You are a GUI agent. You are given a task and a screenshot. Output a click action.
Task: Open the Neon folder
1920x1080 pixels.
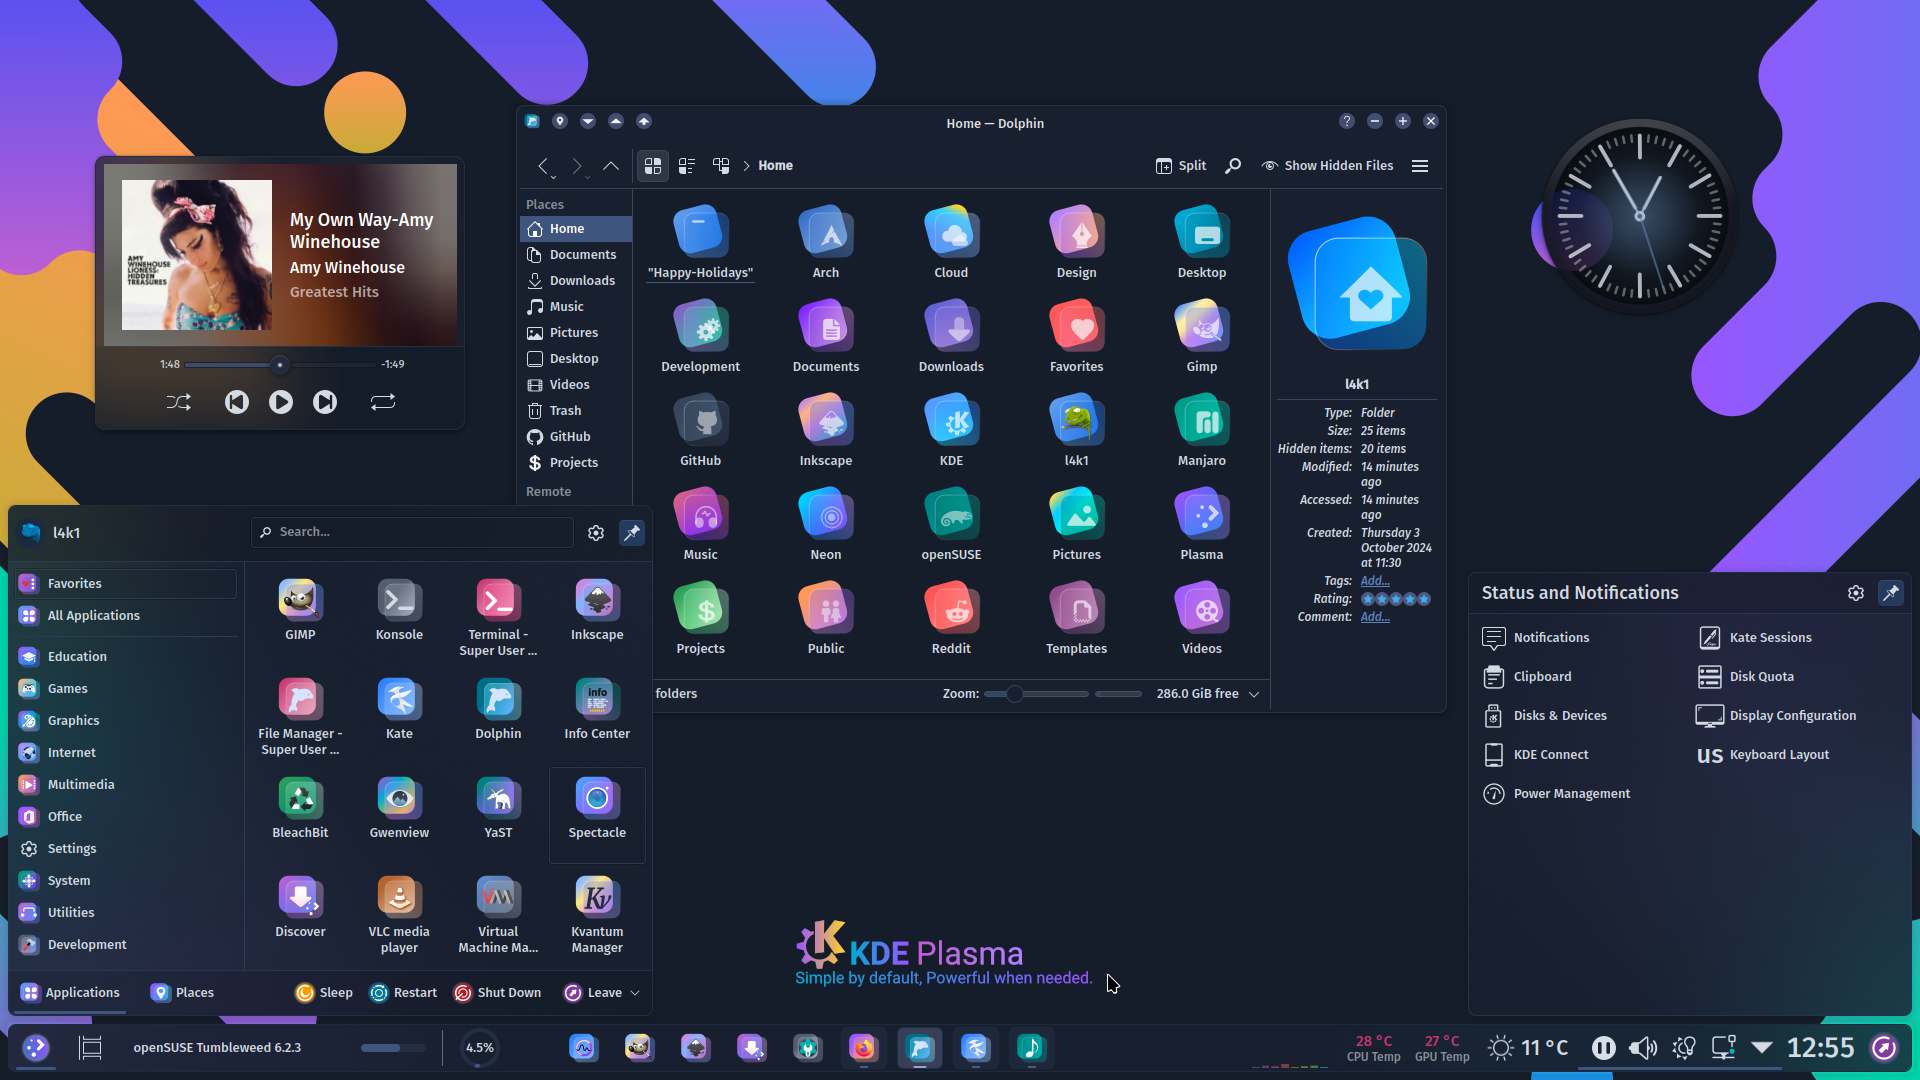coord(826,524)
